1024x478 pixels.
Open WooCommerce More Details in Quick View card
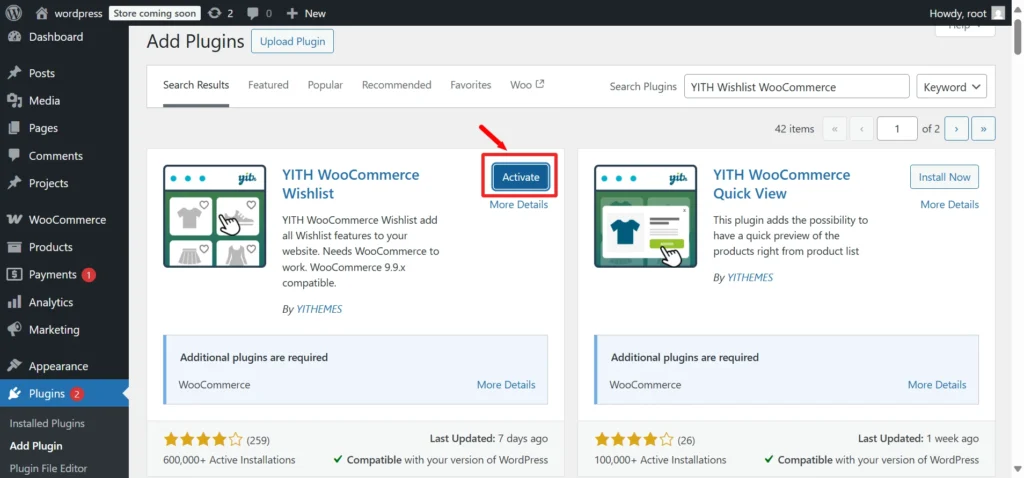(x=937, y=385)
